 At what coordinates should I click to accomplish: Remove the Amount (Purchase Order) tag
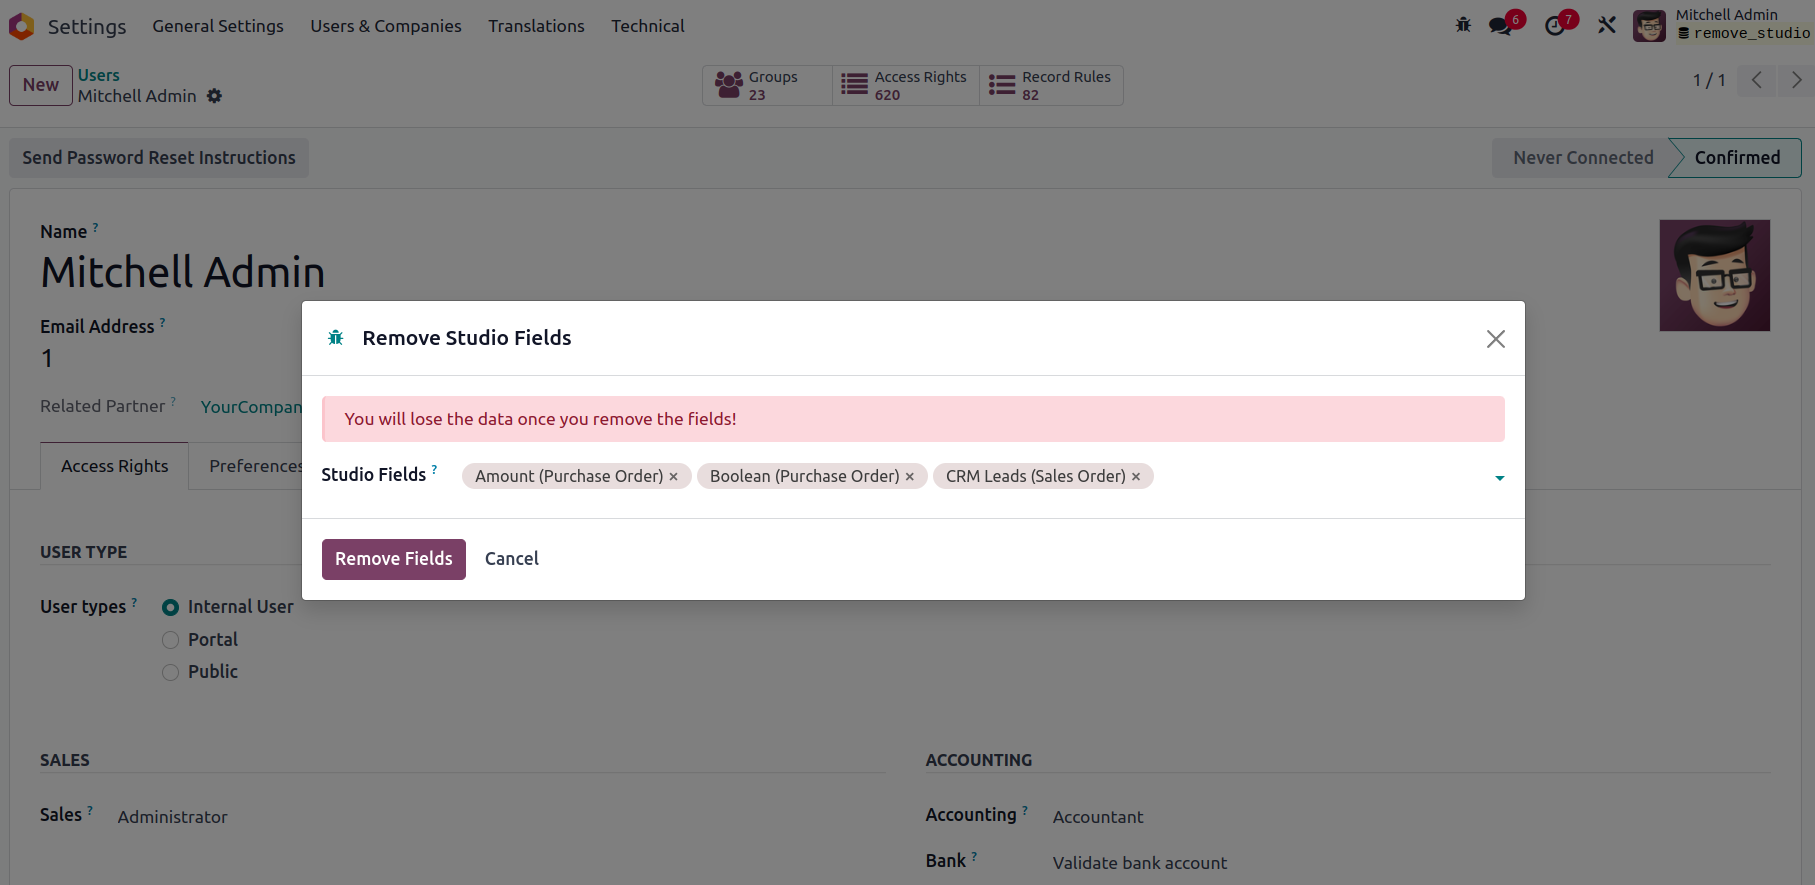click(674, 477)
